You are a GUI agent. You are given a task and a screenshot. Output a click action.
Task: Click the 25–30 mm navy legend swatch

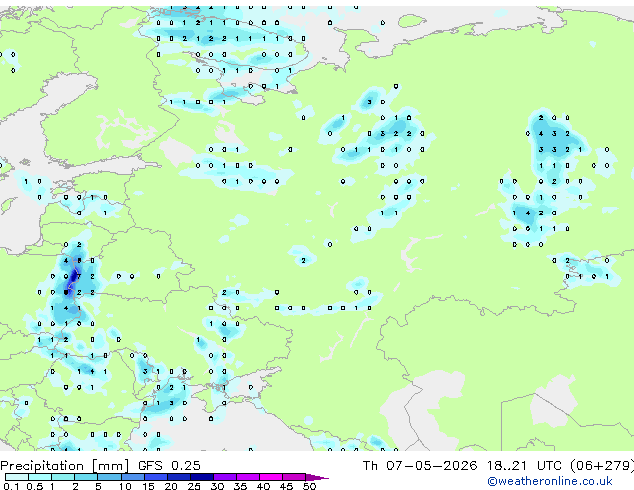[x=201, y=477]
